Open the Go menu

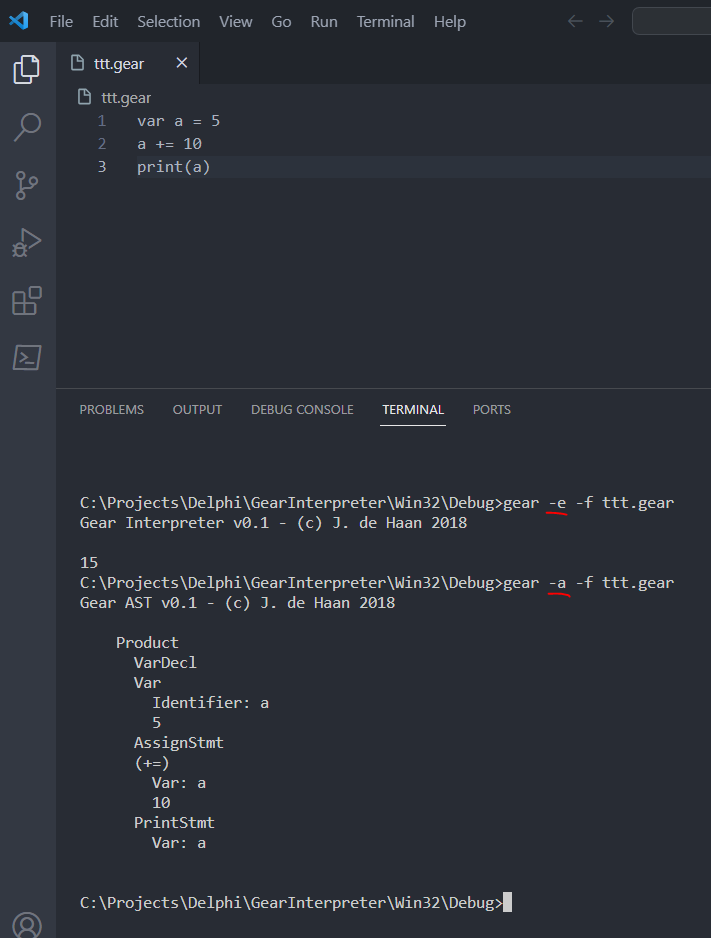click(281, 22)
